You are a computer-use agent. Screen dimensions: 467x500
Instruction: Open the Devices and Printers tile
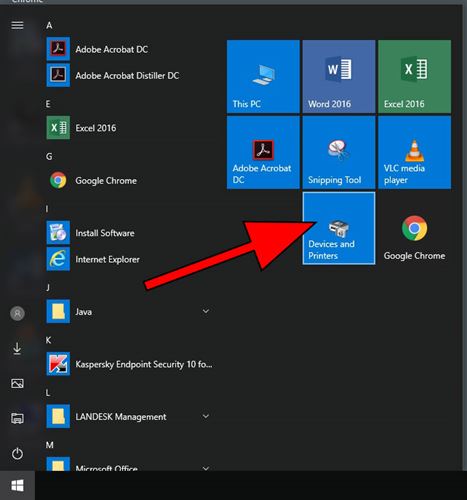[x=339, y=228]
